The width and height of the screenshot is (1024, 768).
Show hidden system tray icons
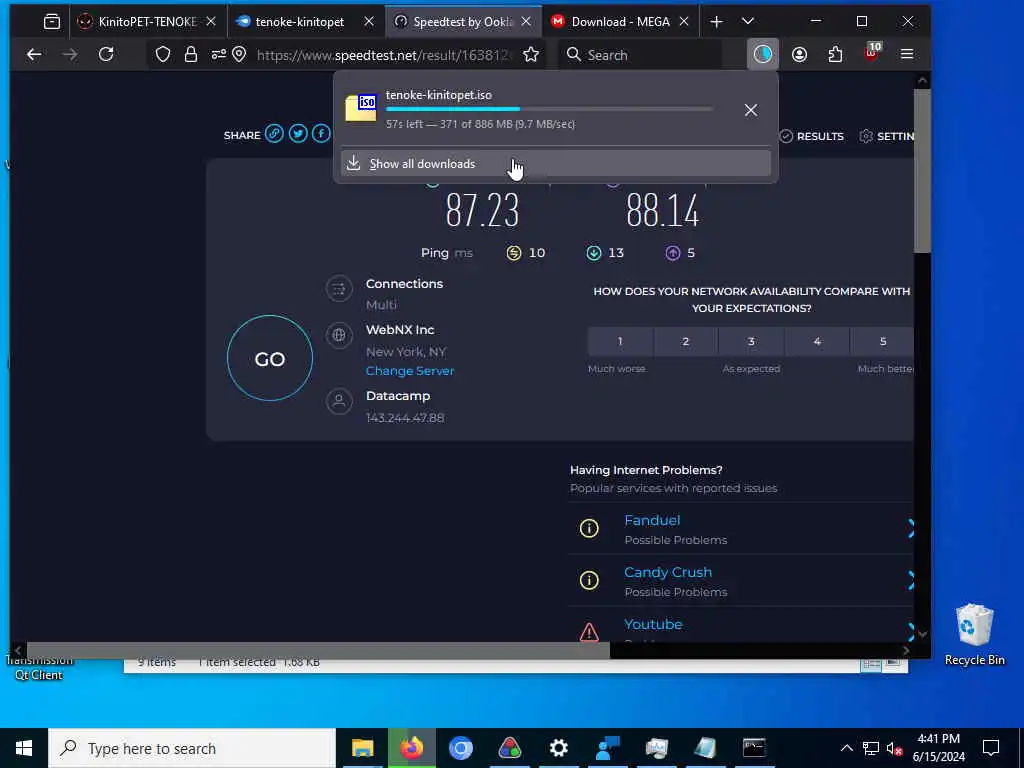coord(846,748)
